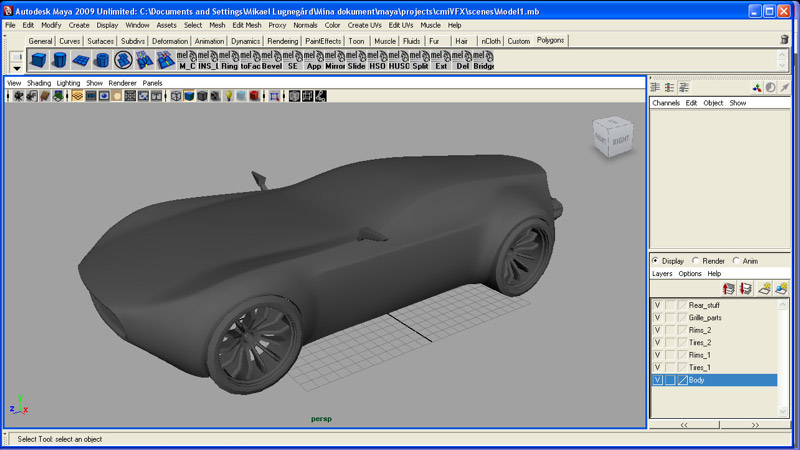The height and width of the screenshot is (450, 800).
Task: Toggle visibility of Grille_parts layer
Action: 657,317
